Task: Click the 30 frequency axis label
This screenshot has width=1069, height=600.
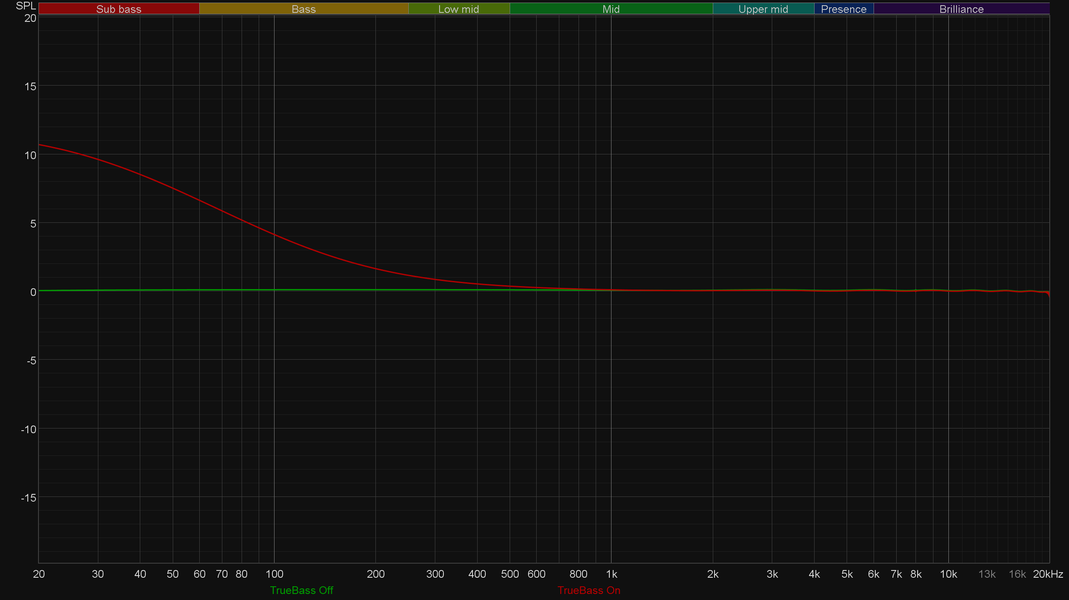Action: click(x=98, y=575)
